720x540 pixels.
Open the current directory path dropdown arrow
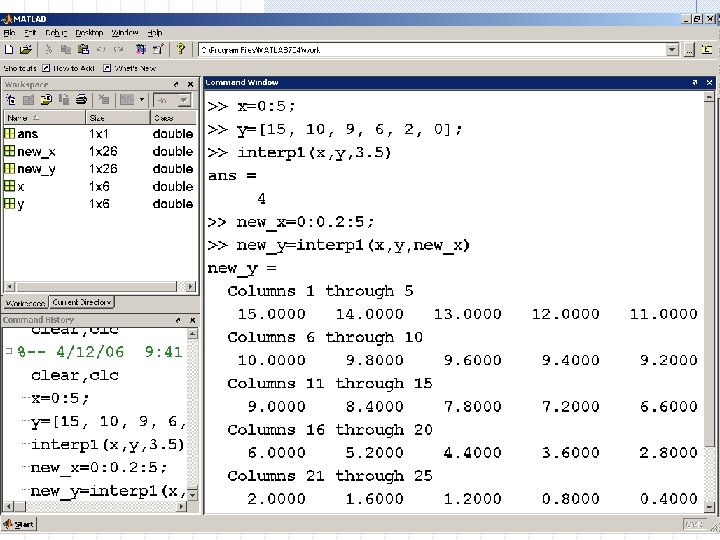672,50
